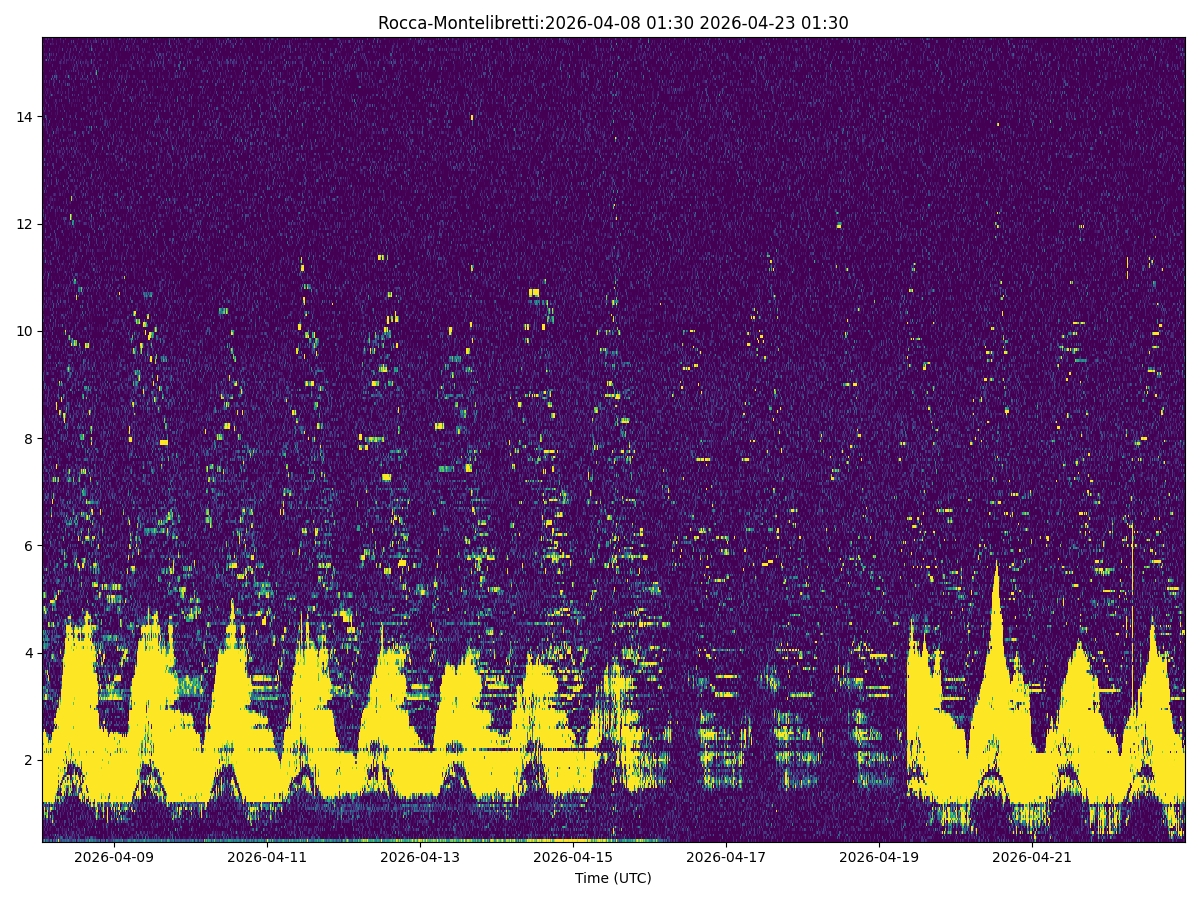Click the y-axis tick label 8
The image size is (1200, 900).
(x=28, y=439)
